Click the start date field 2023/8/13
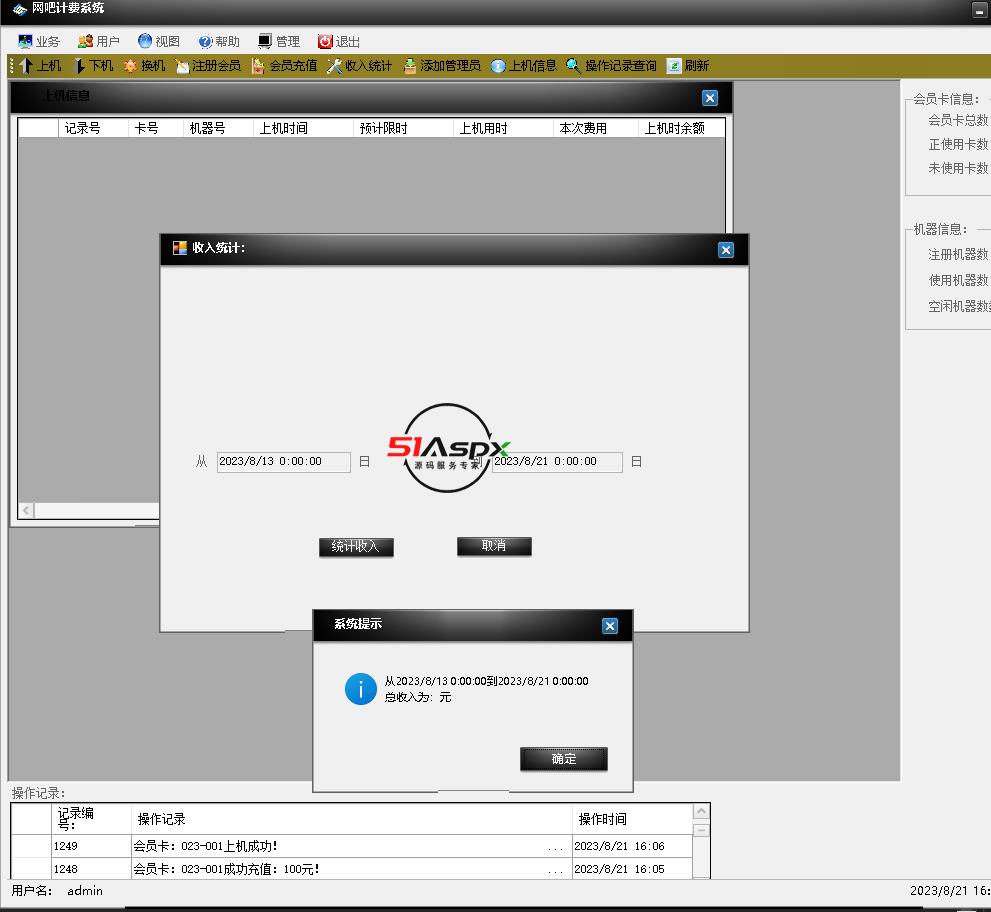 pyautogui.click(x=283, y=461)
